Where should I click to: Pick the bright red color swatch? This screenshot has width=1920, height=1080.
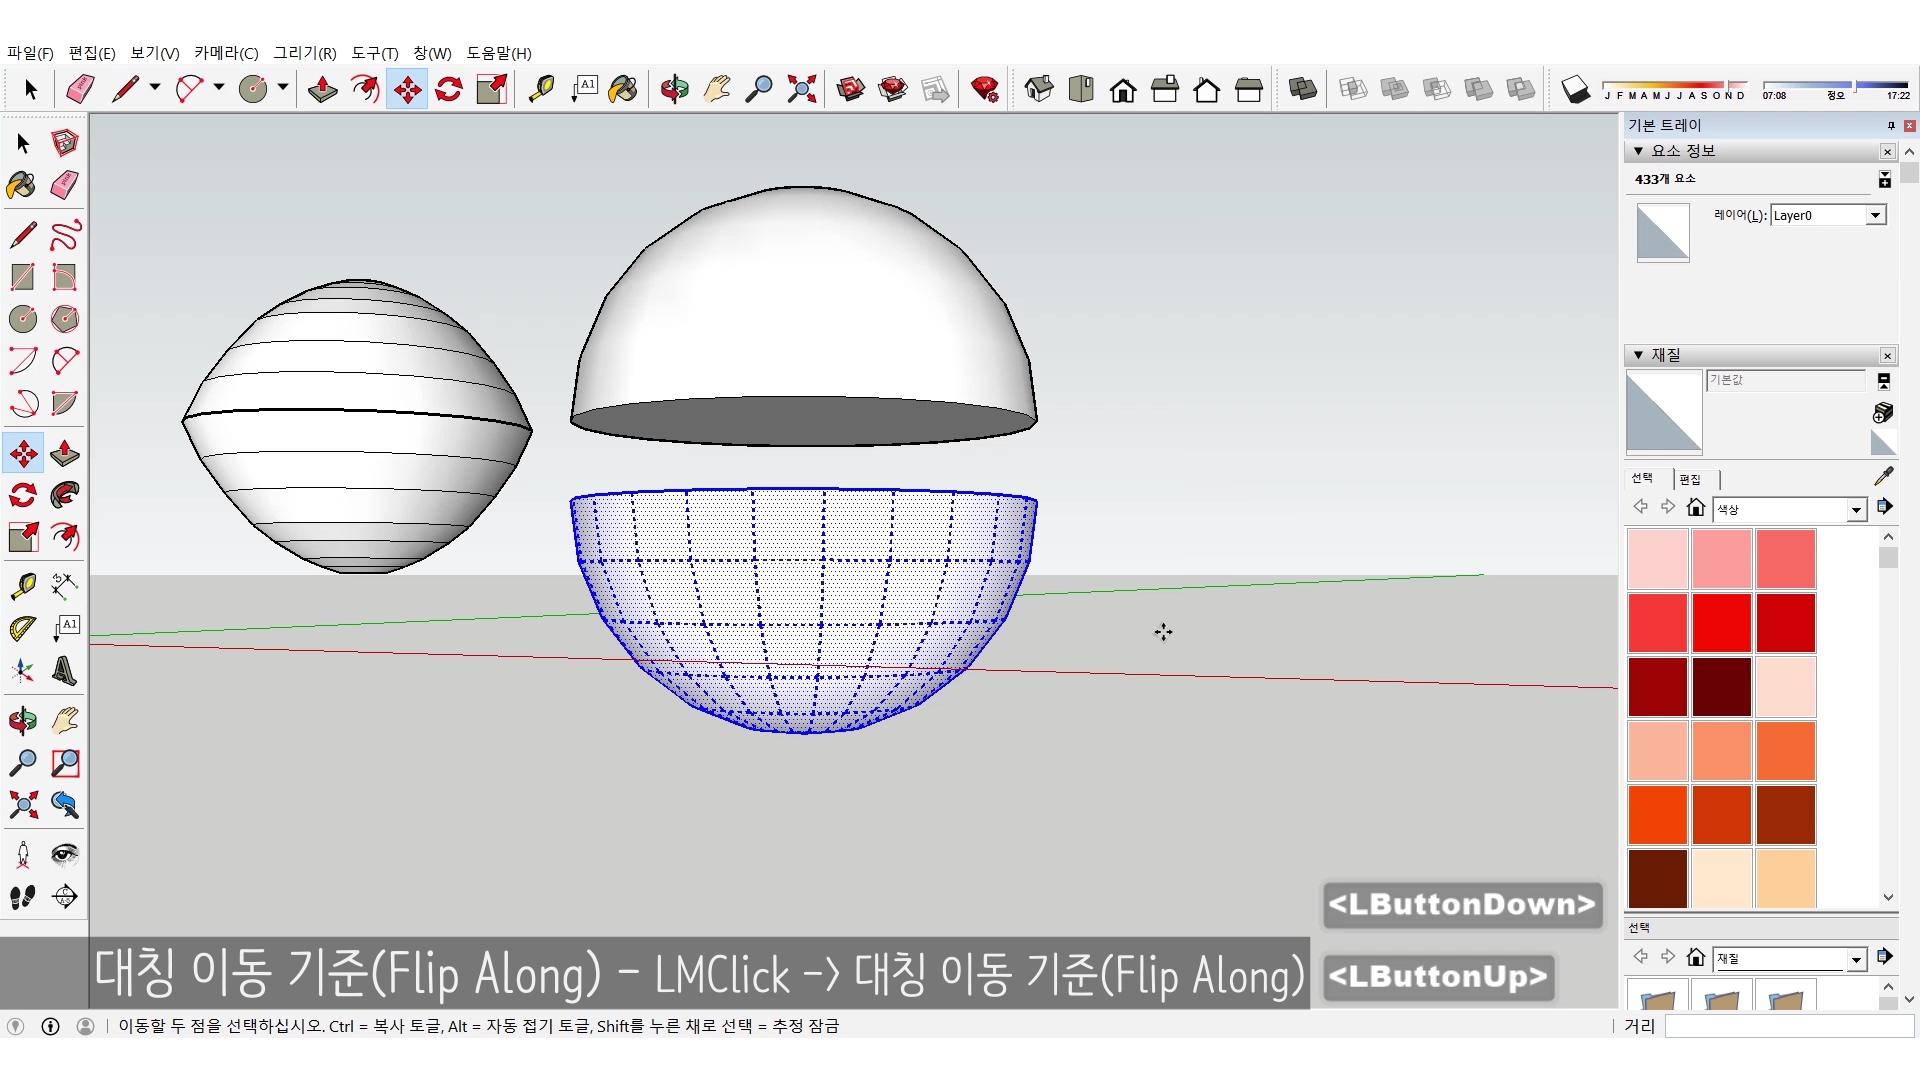[1721, 622]
